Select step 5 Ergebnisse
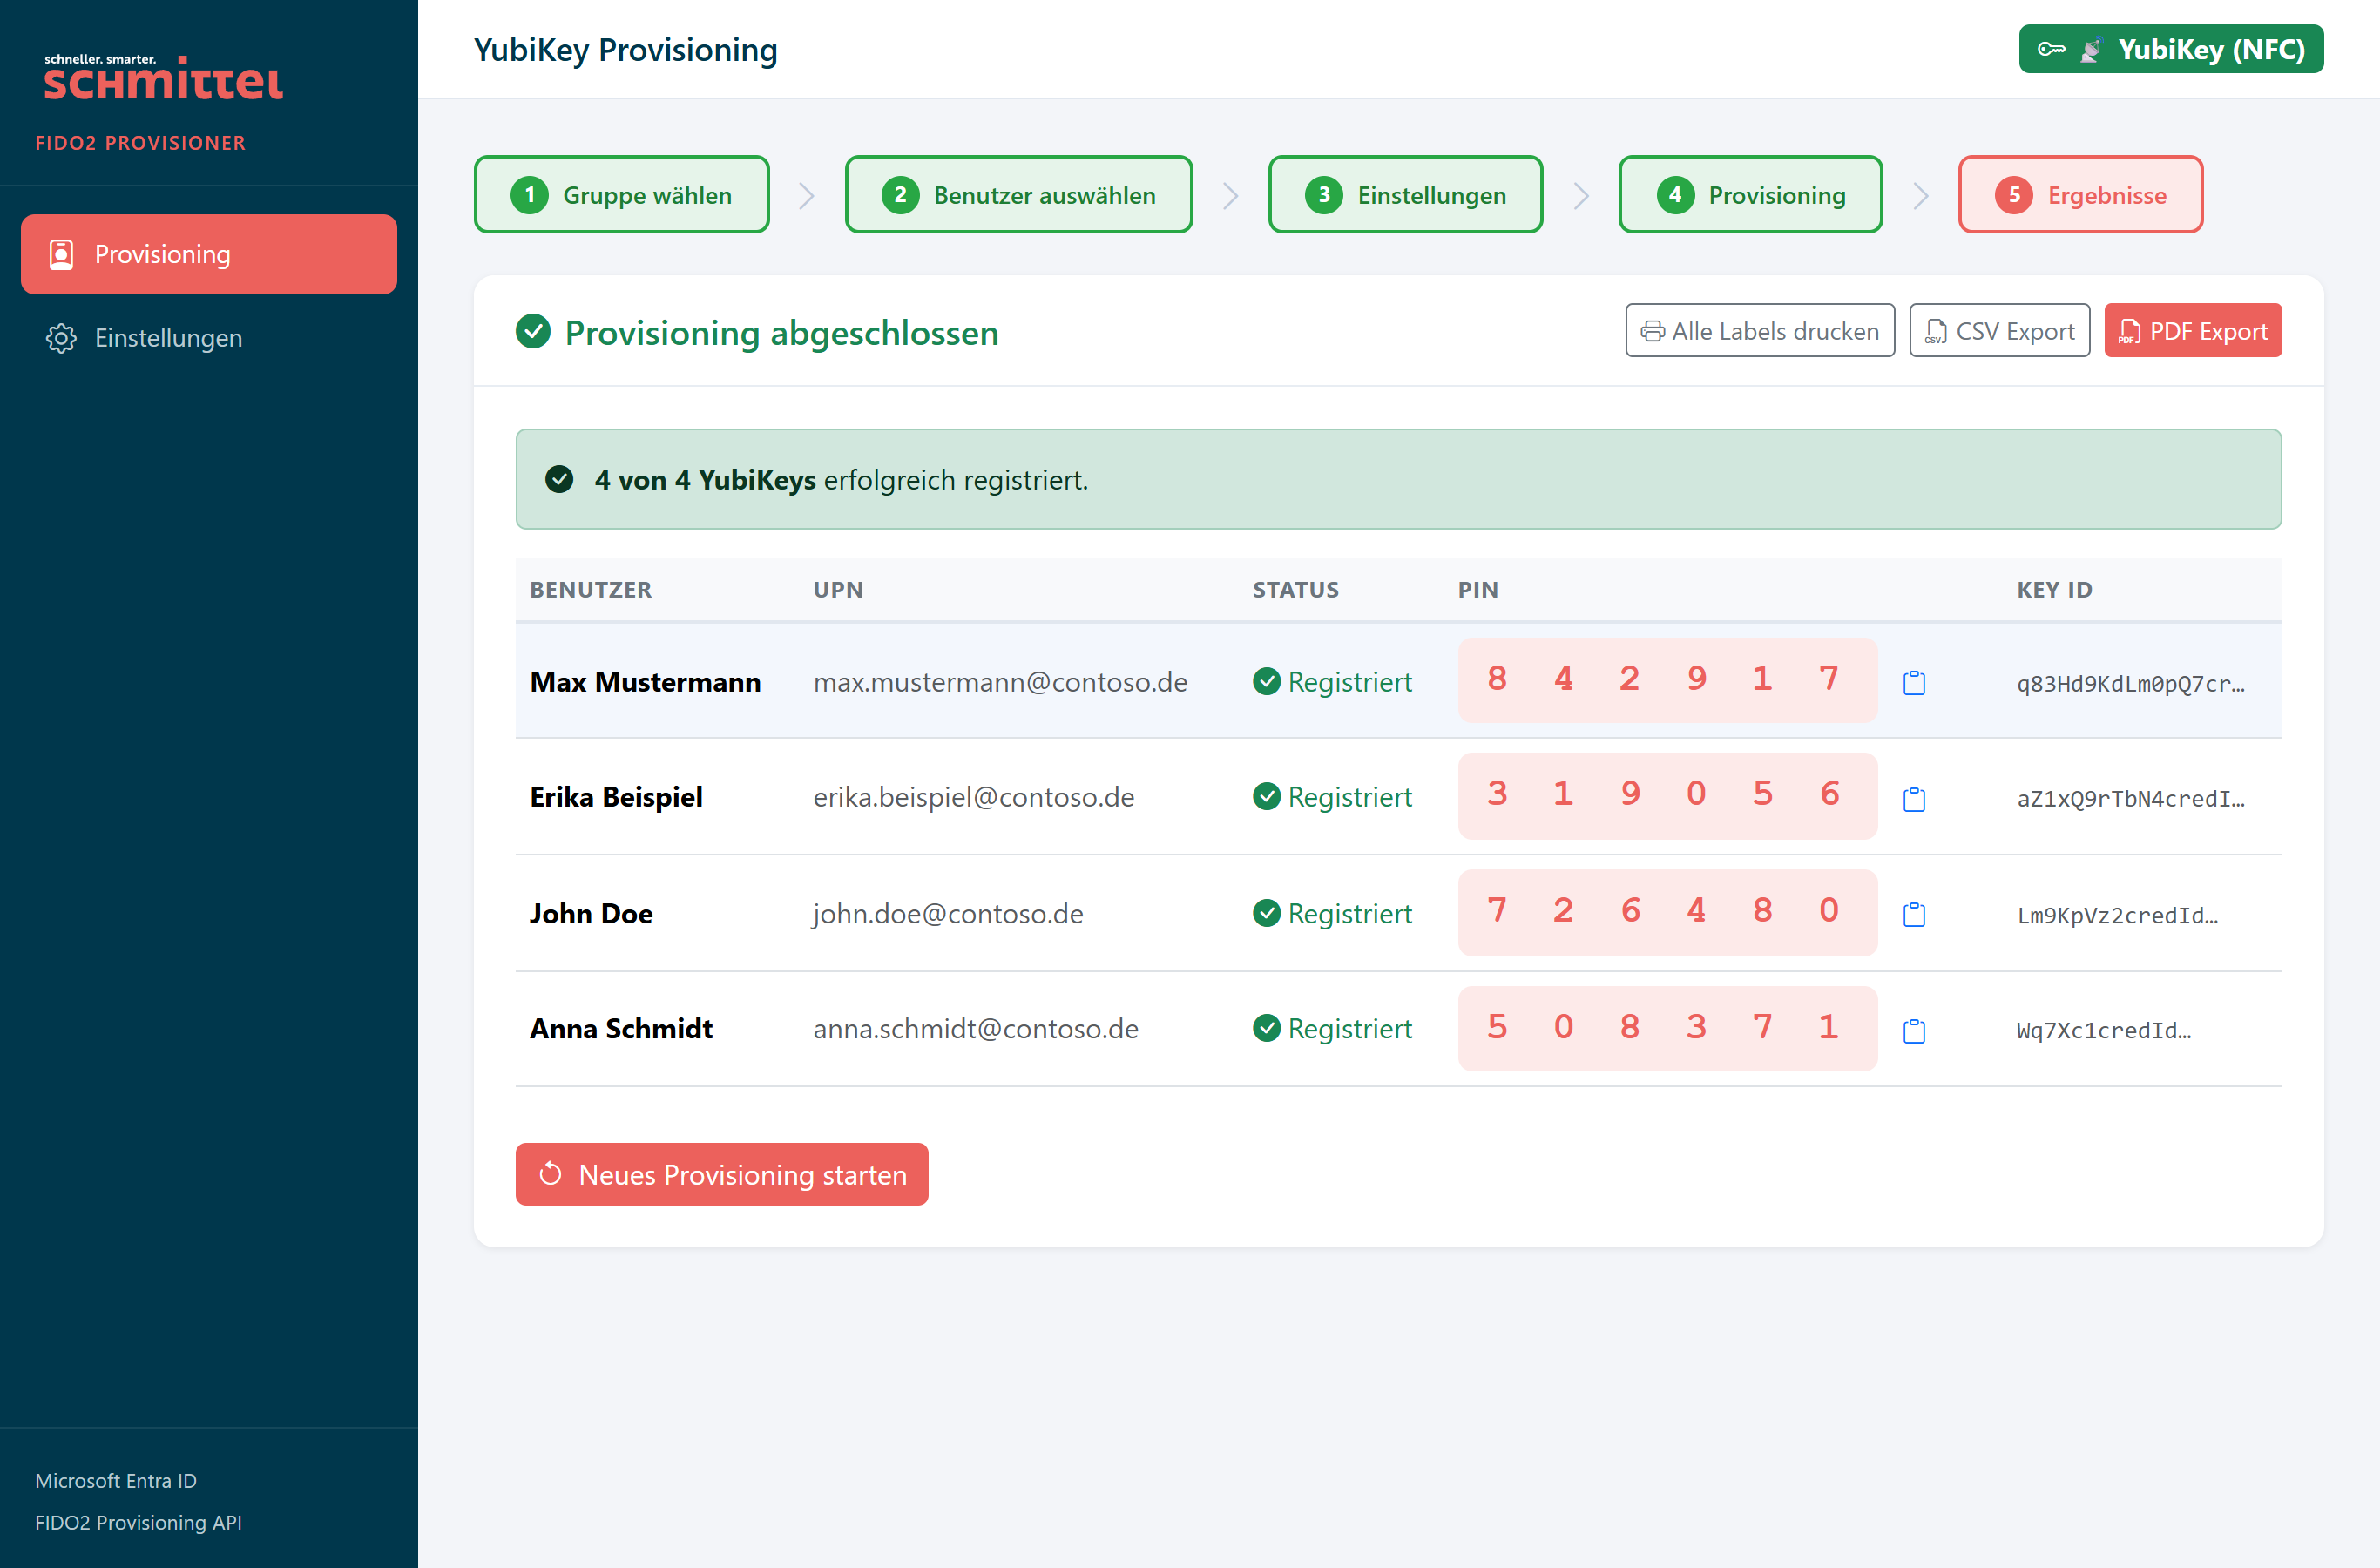 coord(2080,194)
